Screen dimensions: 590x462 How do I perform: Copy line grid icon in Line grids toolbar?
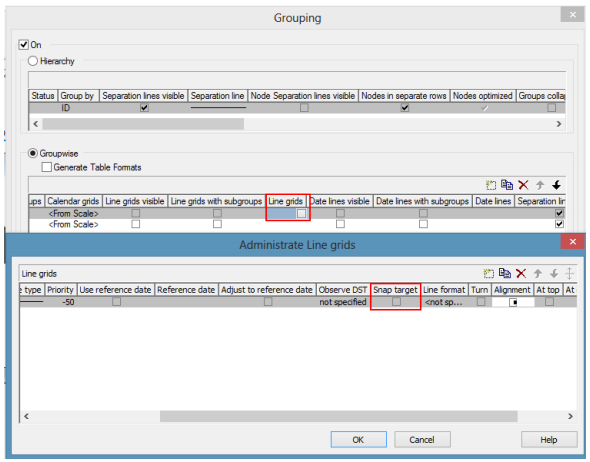click(505, 273)
